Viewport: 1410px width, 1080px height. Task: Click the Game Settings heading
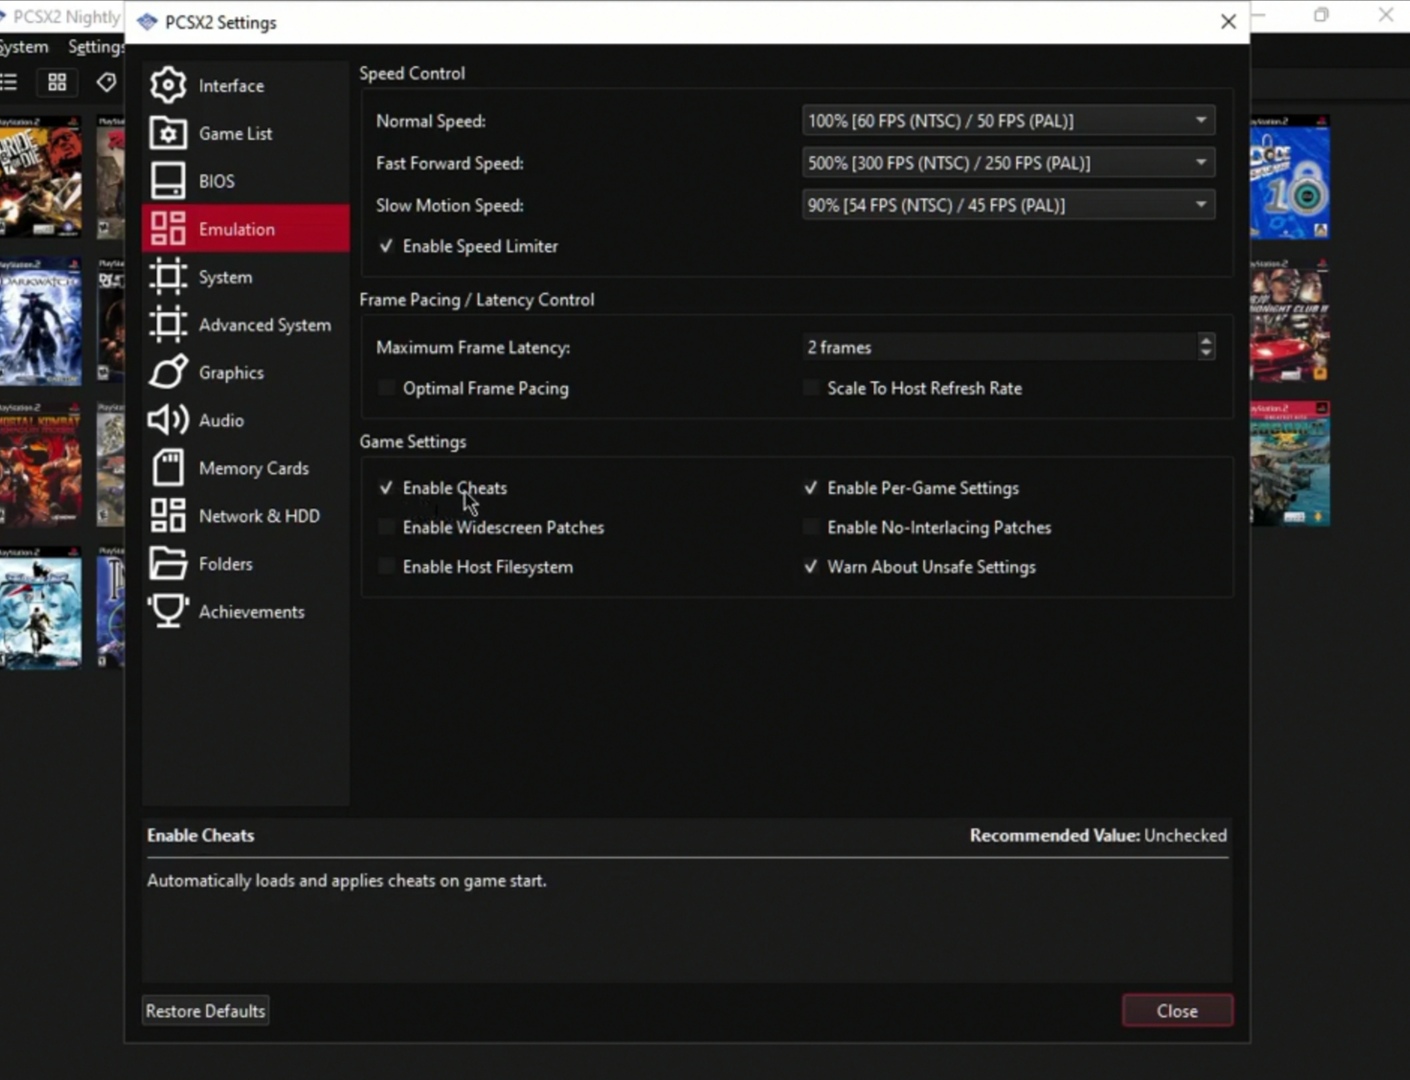413,441
